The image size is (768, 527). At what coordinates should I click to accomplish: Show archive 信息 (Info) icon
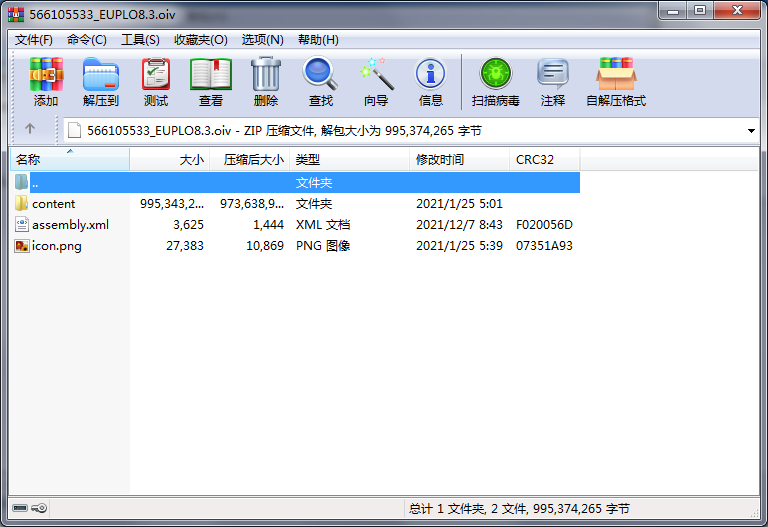click(x=431, y=81)
